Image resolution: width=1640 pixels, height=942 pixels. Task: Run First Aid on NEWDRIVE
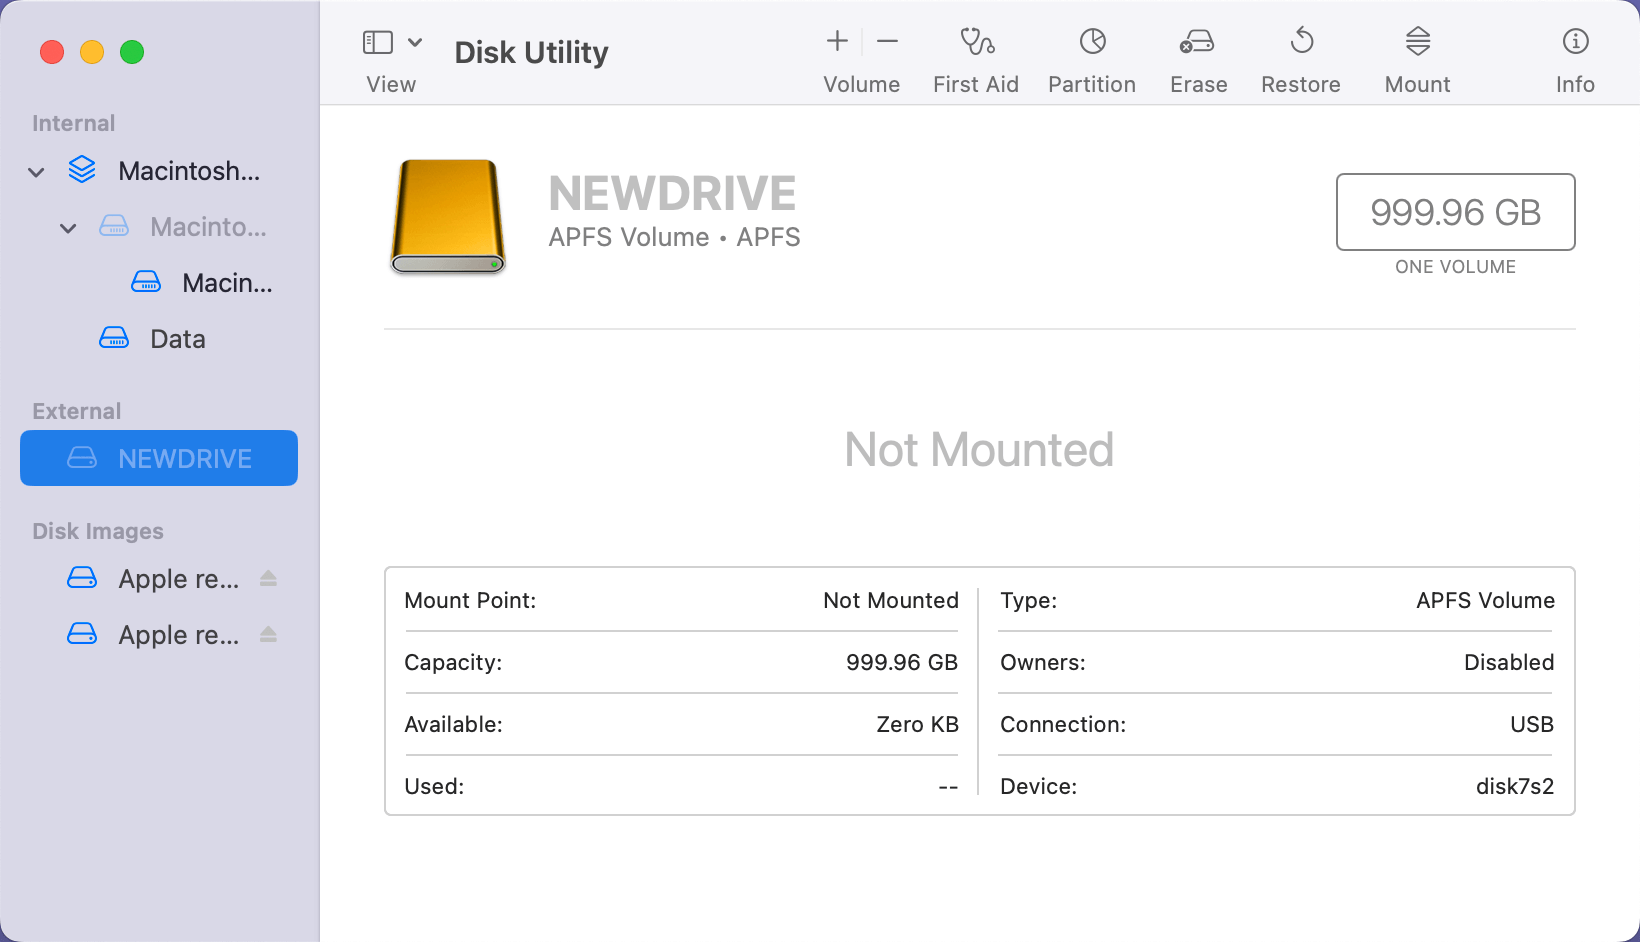pyautogui.click(x=975, y=57)
